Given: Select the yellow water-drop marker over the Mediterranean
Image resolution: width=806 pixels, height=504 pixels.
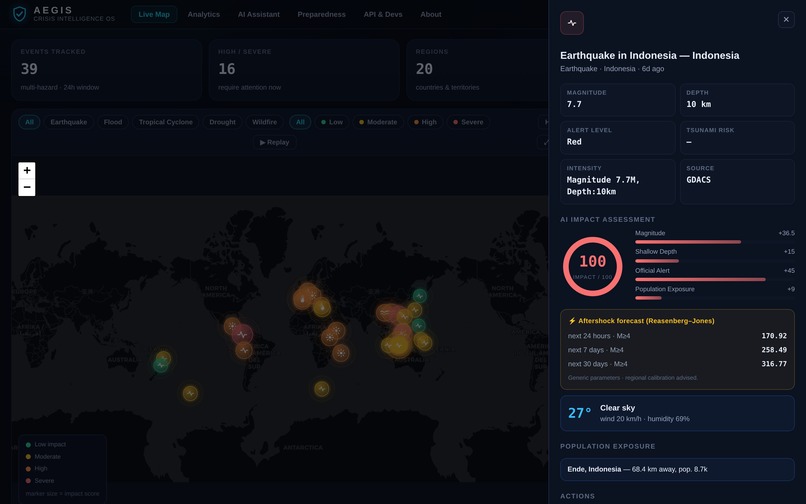Looking at the screenshot, I should click(x=322, y=308).
